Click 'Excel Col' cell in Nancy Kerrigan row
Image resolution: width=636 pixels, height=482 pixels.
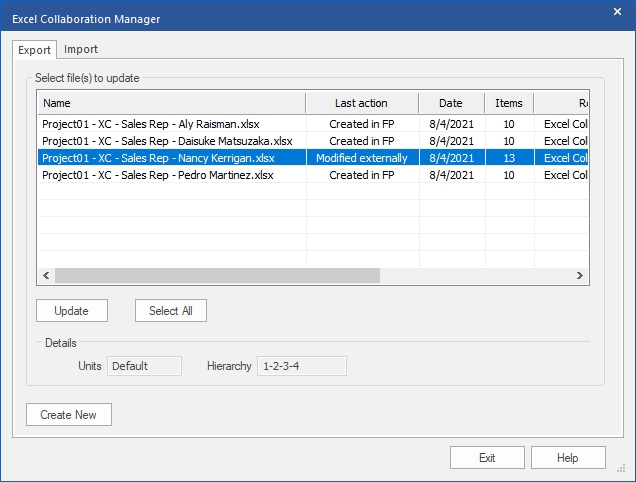click(562, 158)
